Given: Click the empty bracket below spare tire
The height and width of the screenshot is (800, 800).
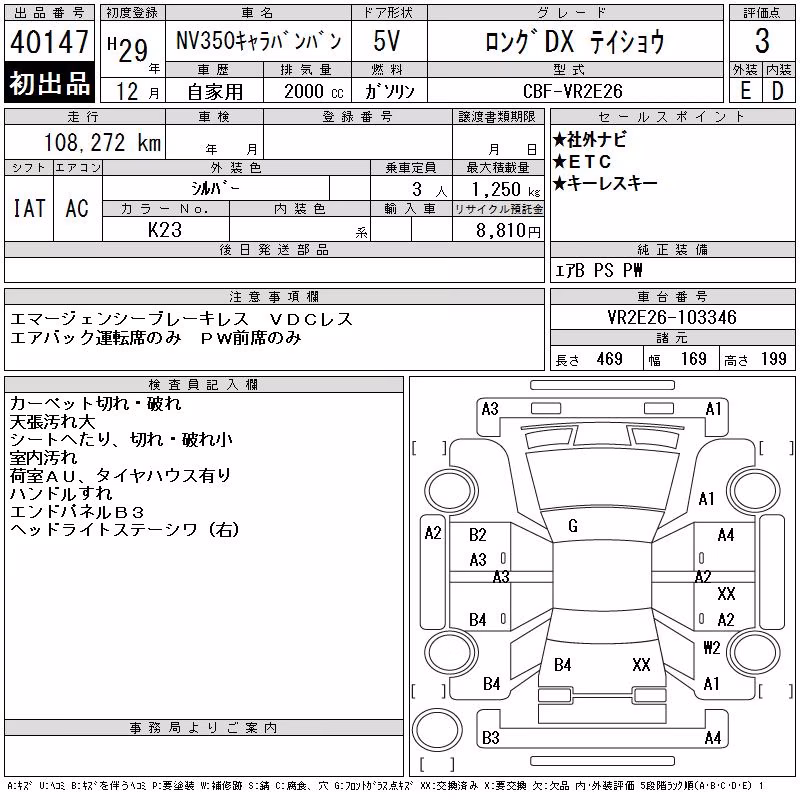Looking at the screenshot, I should [437, 764].
